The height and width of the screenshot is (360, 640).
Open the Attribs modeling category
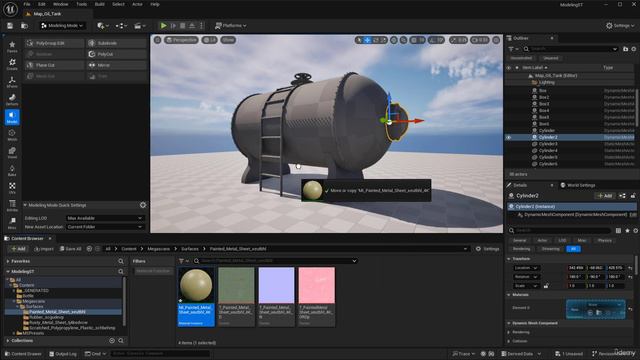coord(12,206)
